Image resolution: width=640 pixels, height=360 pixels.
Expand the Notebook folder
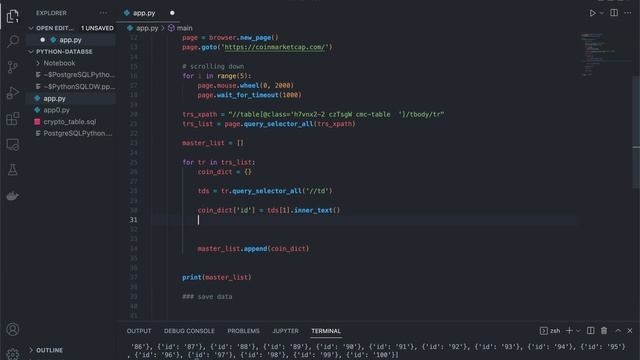tap(59, 63)
